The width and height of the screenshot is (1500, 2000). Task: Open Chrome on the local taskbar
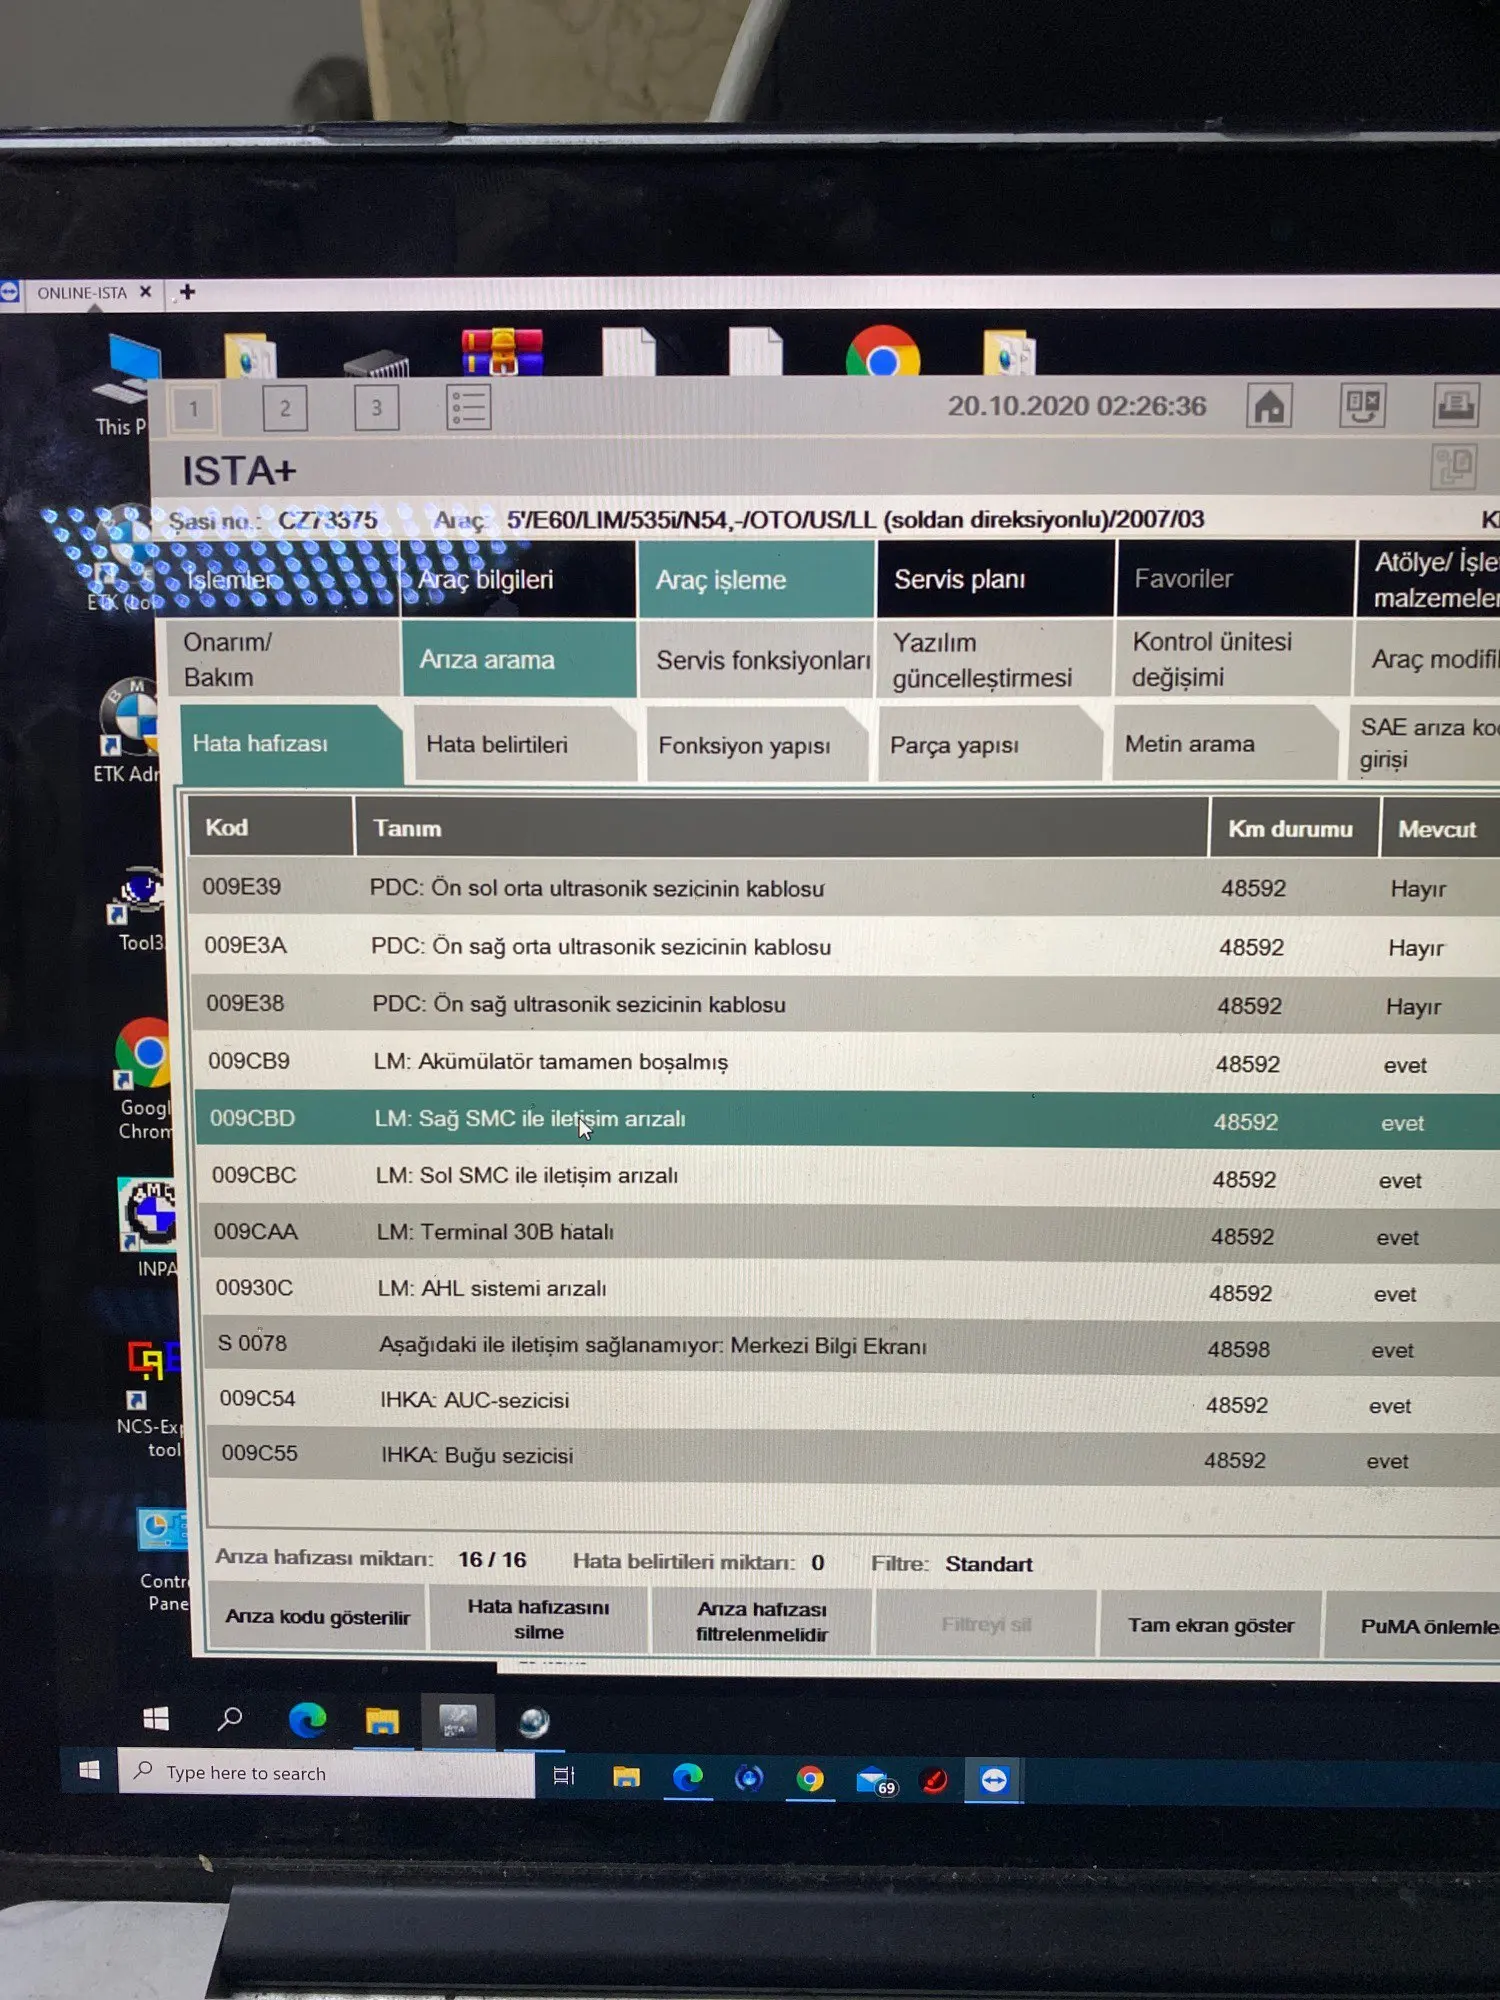coord(810,1779)
